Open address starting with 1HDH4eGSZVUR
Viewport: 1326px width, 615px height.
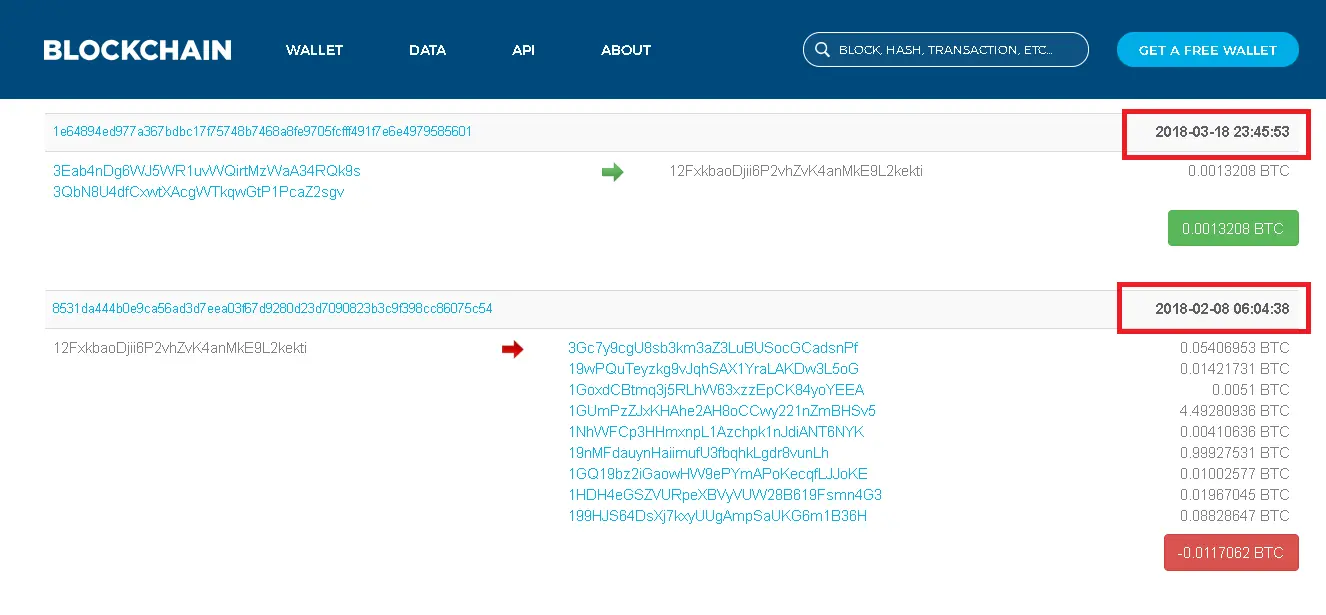[x=725, y=495]
